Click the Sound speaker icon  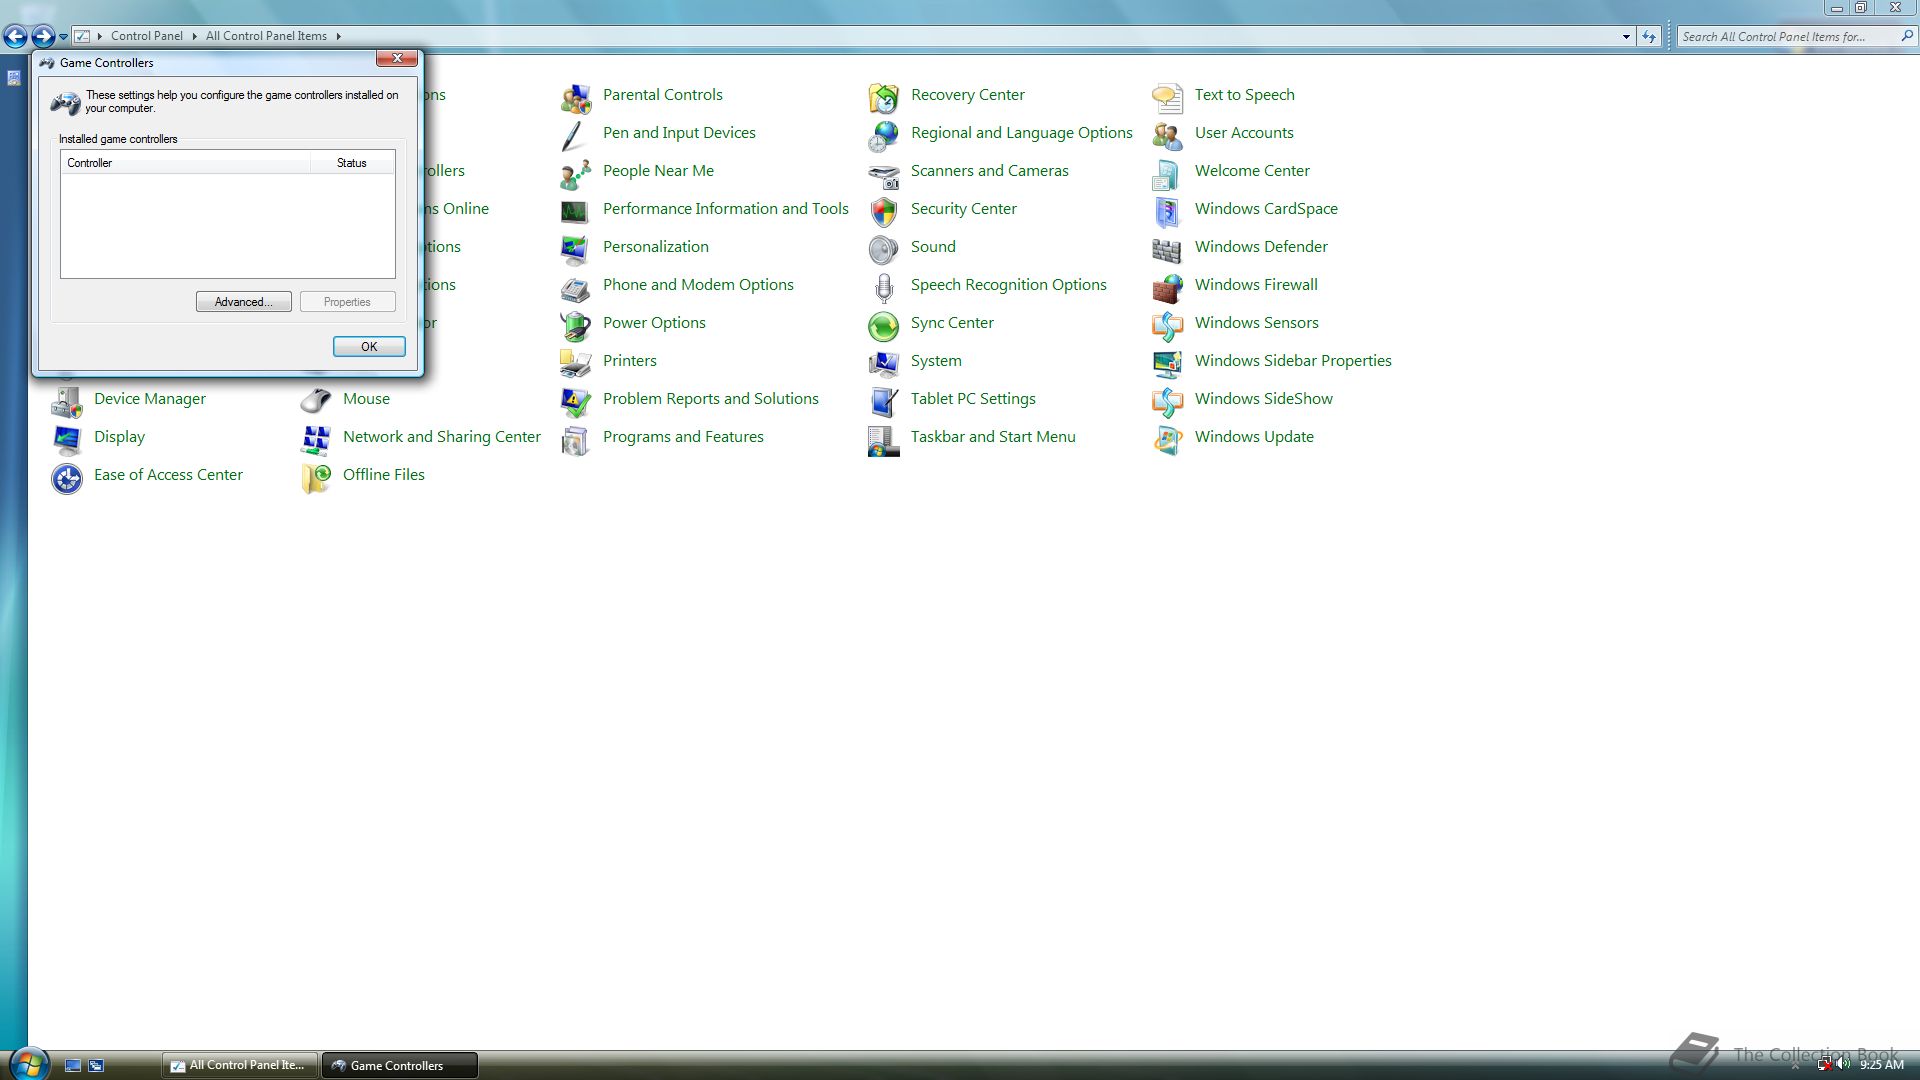pos(883,249)
